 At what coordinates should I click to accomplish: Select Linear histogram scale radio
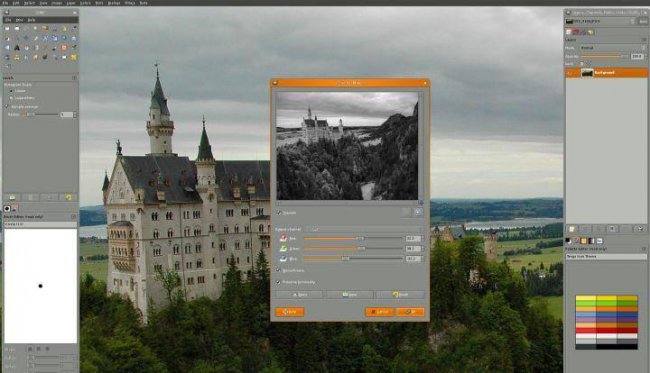coord(11,91)
